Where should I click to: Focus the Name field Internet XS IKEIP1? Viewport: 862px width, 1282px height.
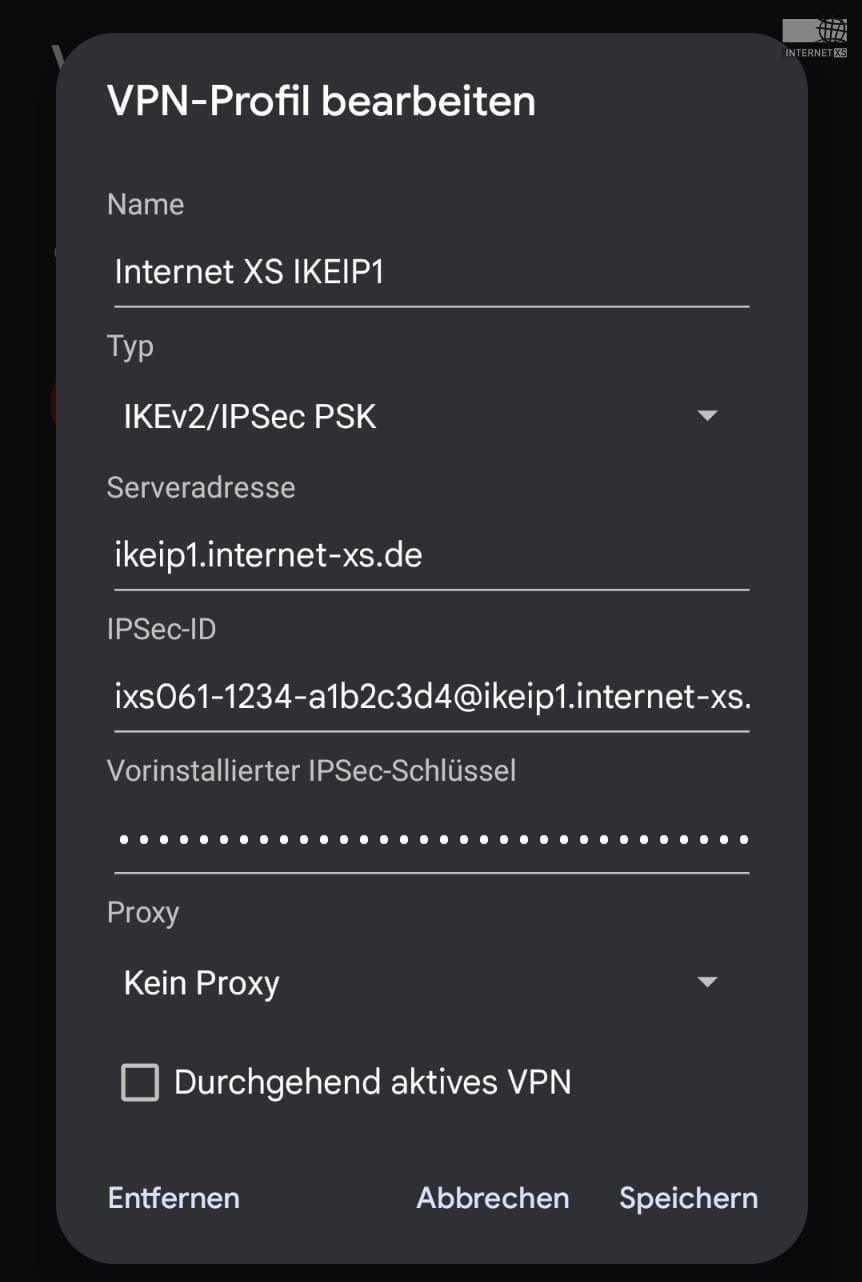point(431,273)
